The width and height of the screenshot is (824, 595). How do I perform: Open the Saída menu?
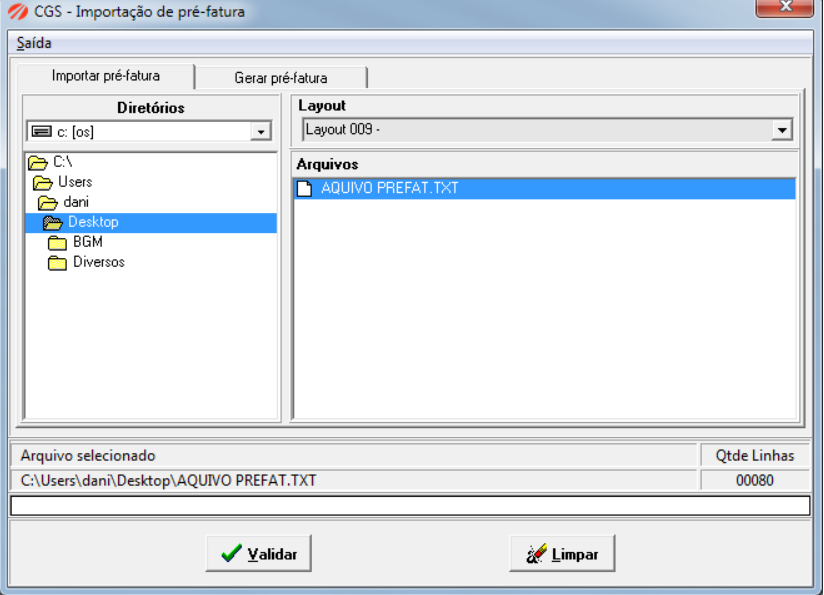tap(34, 43)
